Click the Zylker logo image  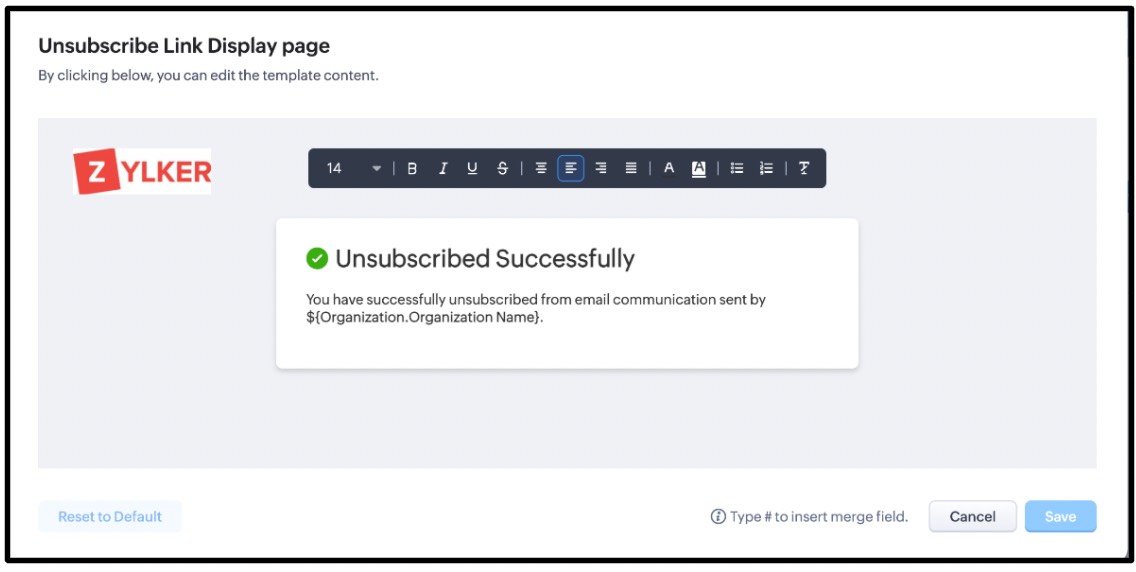tap(142, 171)
